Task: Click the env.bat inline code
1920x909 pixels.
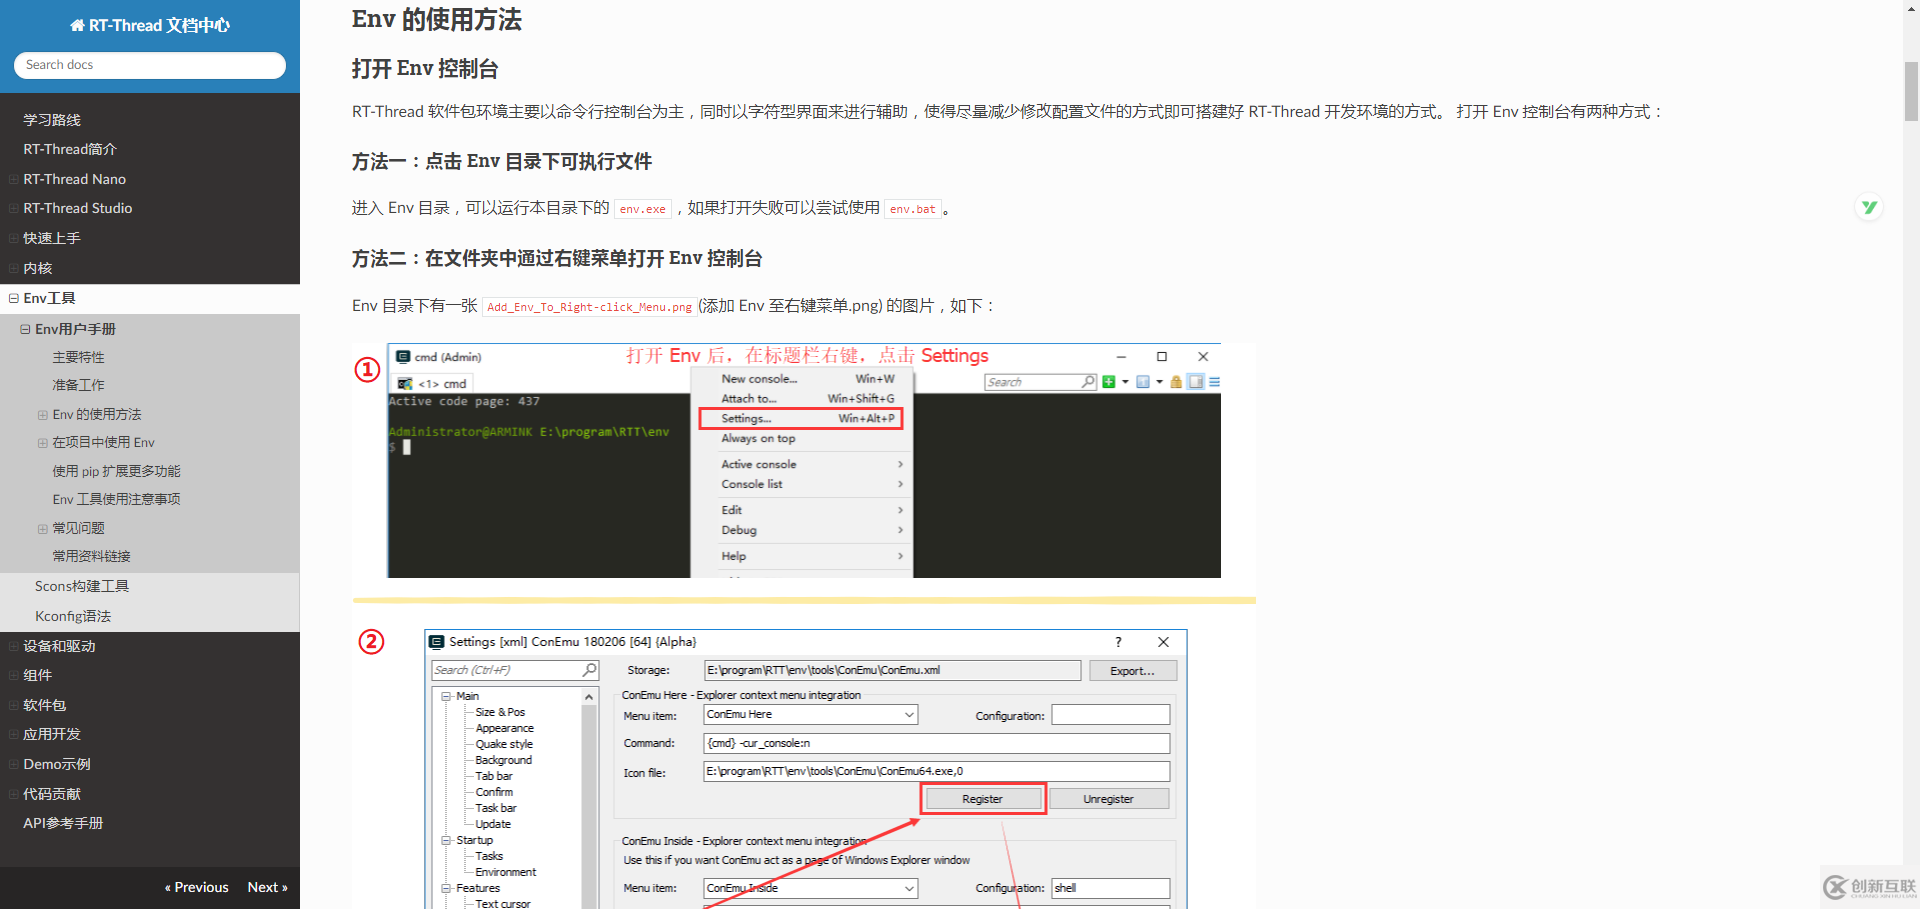Action: coord(913,209)
